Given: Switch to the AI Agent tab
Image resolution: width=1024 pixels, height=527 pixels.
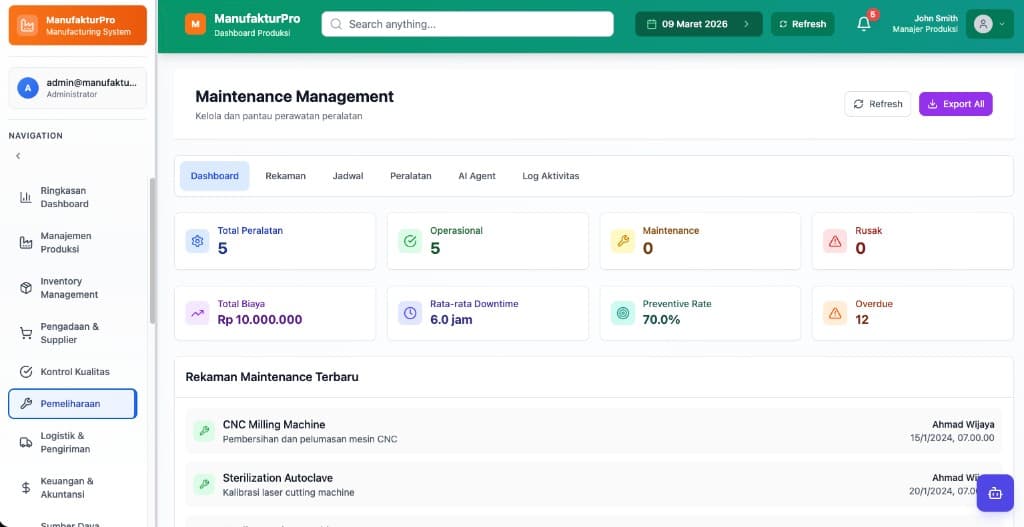Looking at the screenshot, I should tap(476, 176).
